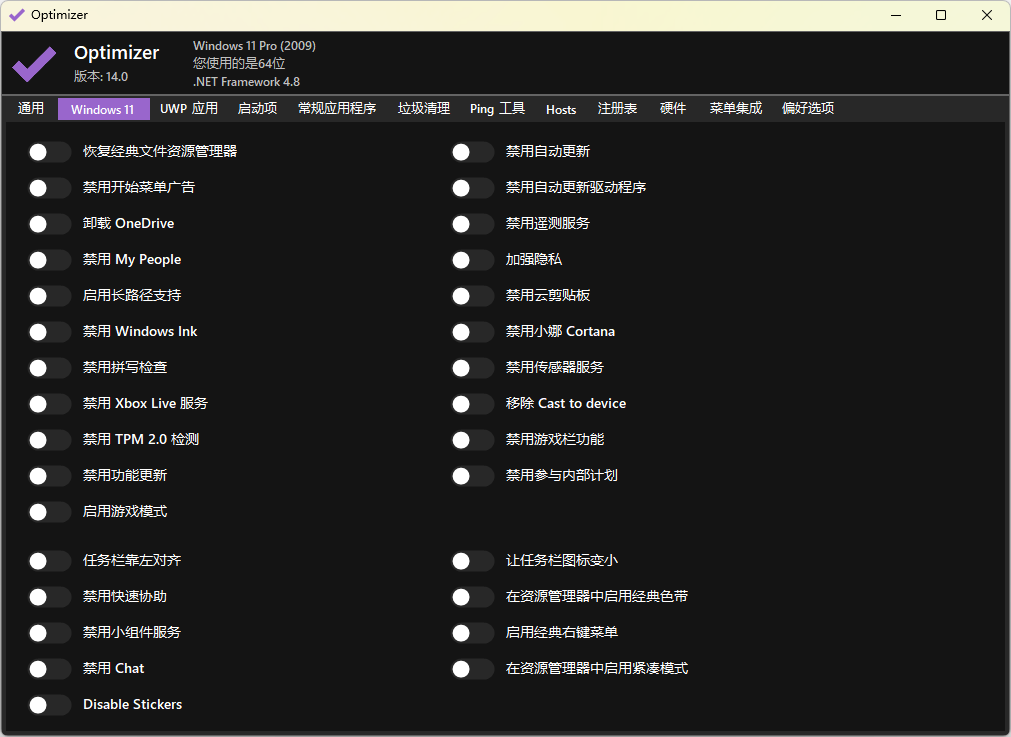Minimize the Optimizer window
The image size is (1011, 737).
point(896,15)
